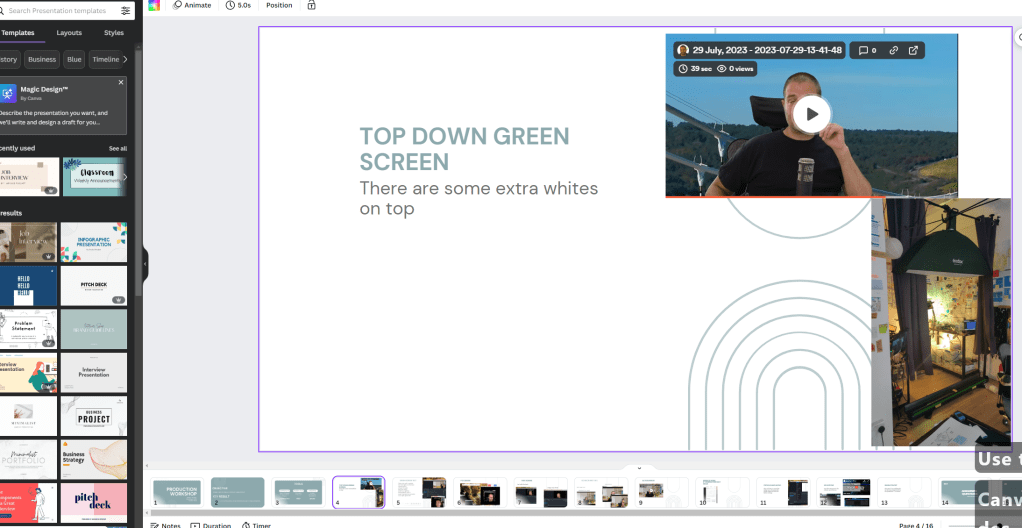The width and height of the screenshot is (1022, 528).
Task: Select the pink pitch deck template
Action: click(94, 503)
